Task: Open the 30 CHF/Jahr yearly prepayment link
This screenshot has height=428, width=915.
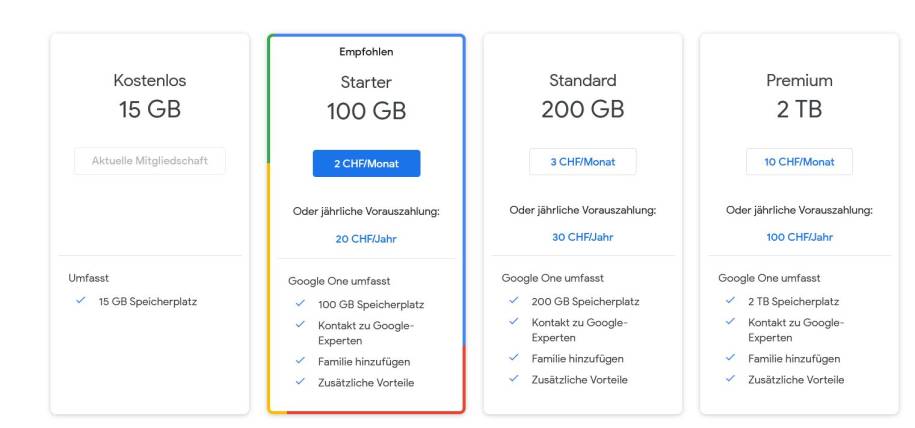Action: tap(582, 237)
